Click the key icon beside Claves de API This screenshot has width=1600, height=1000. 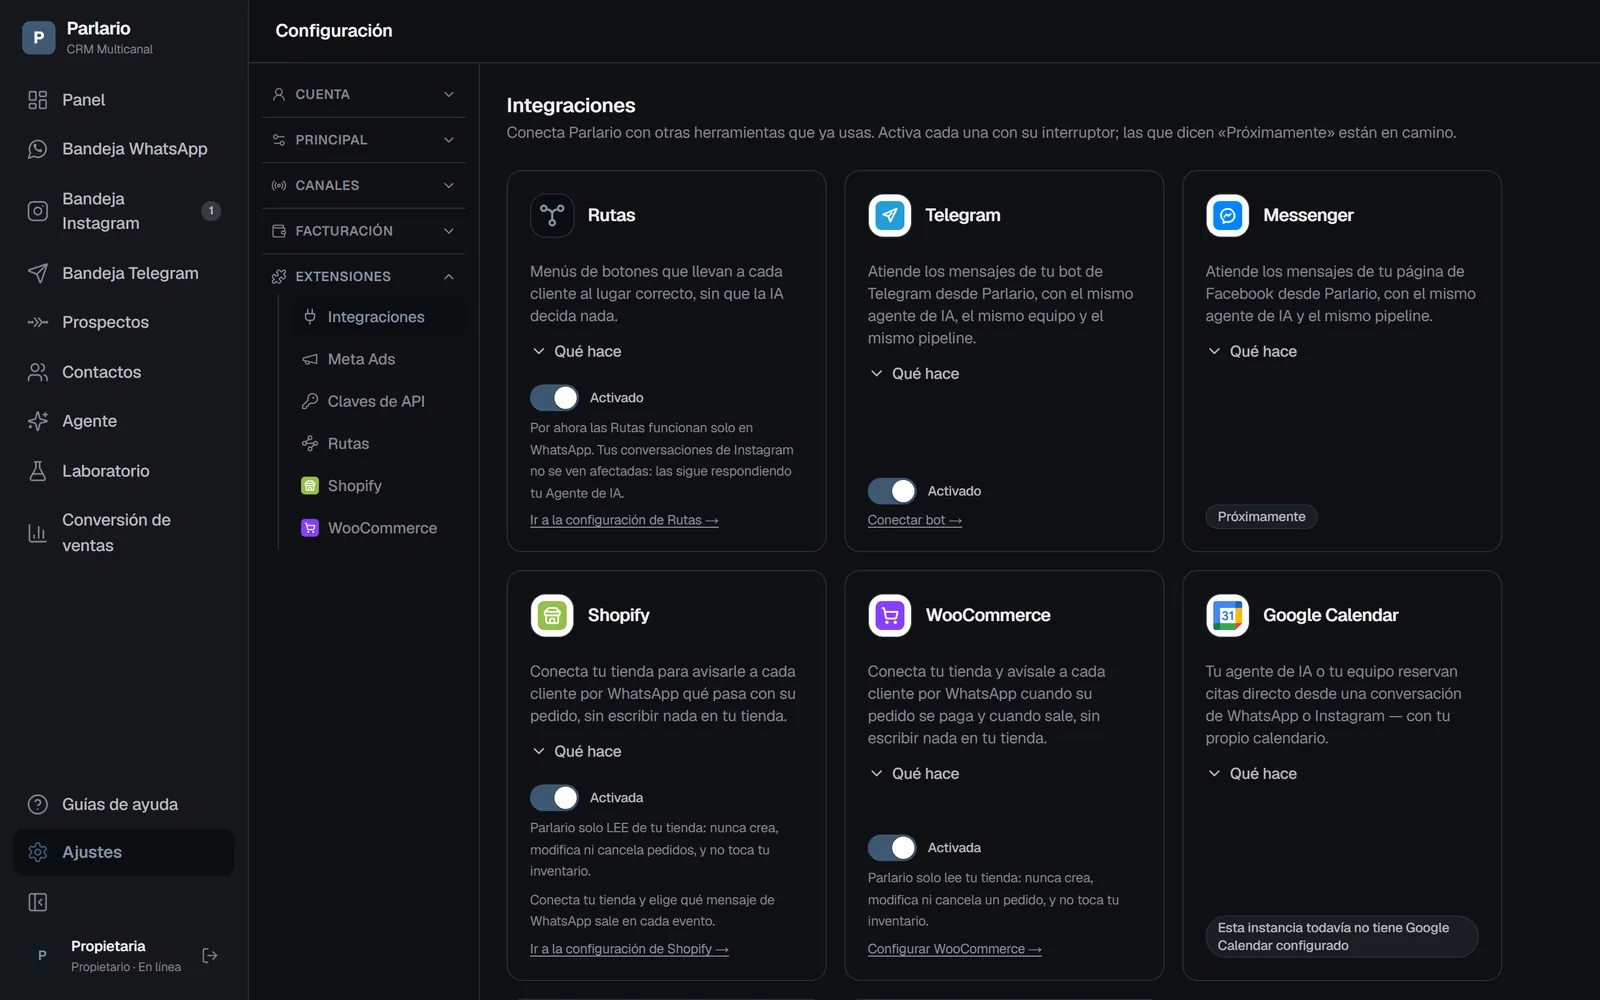[310, 401]
